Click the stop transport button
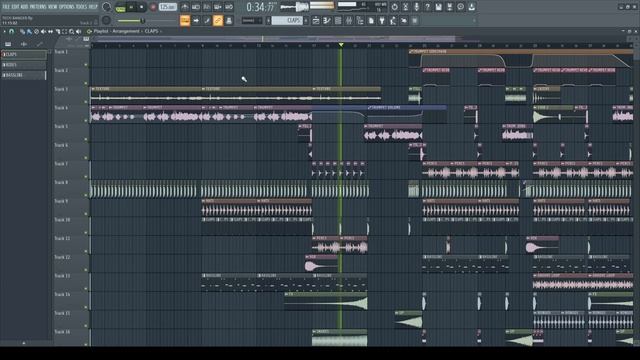 point(142,7)
